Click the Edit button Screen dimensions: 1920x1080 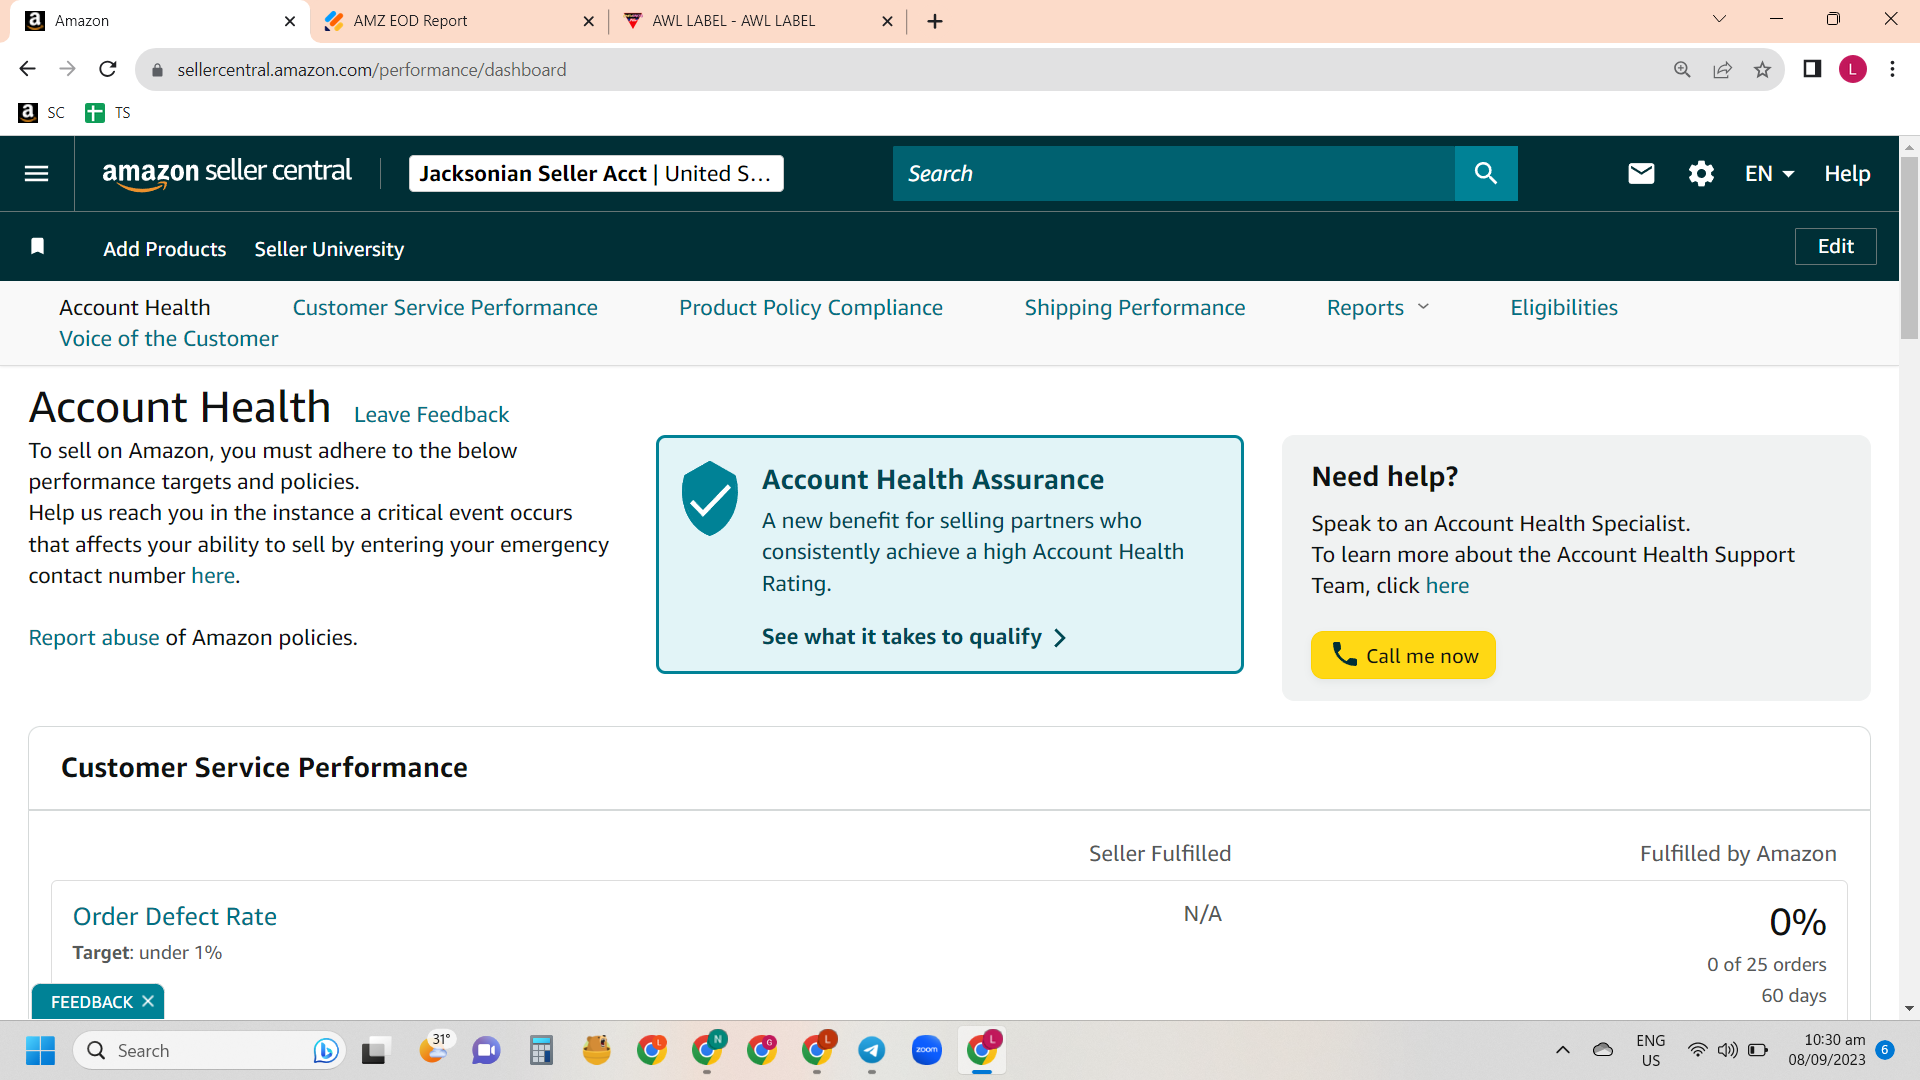(x=1836, y=246)
